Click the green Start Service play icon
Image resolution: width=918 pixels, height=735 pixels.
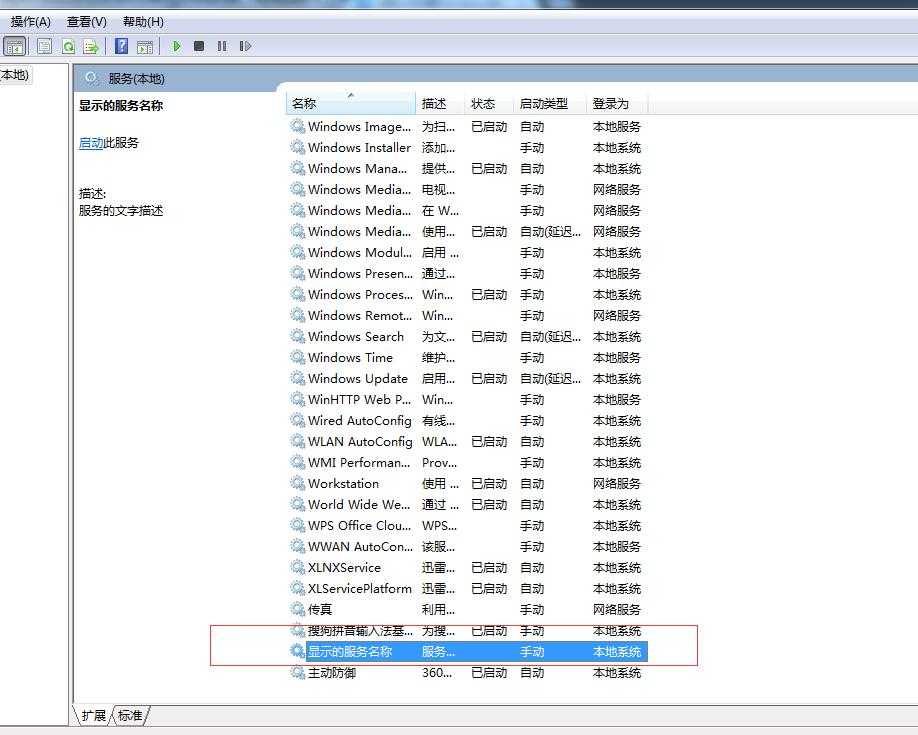tap(176, 46)
